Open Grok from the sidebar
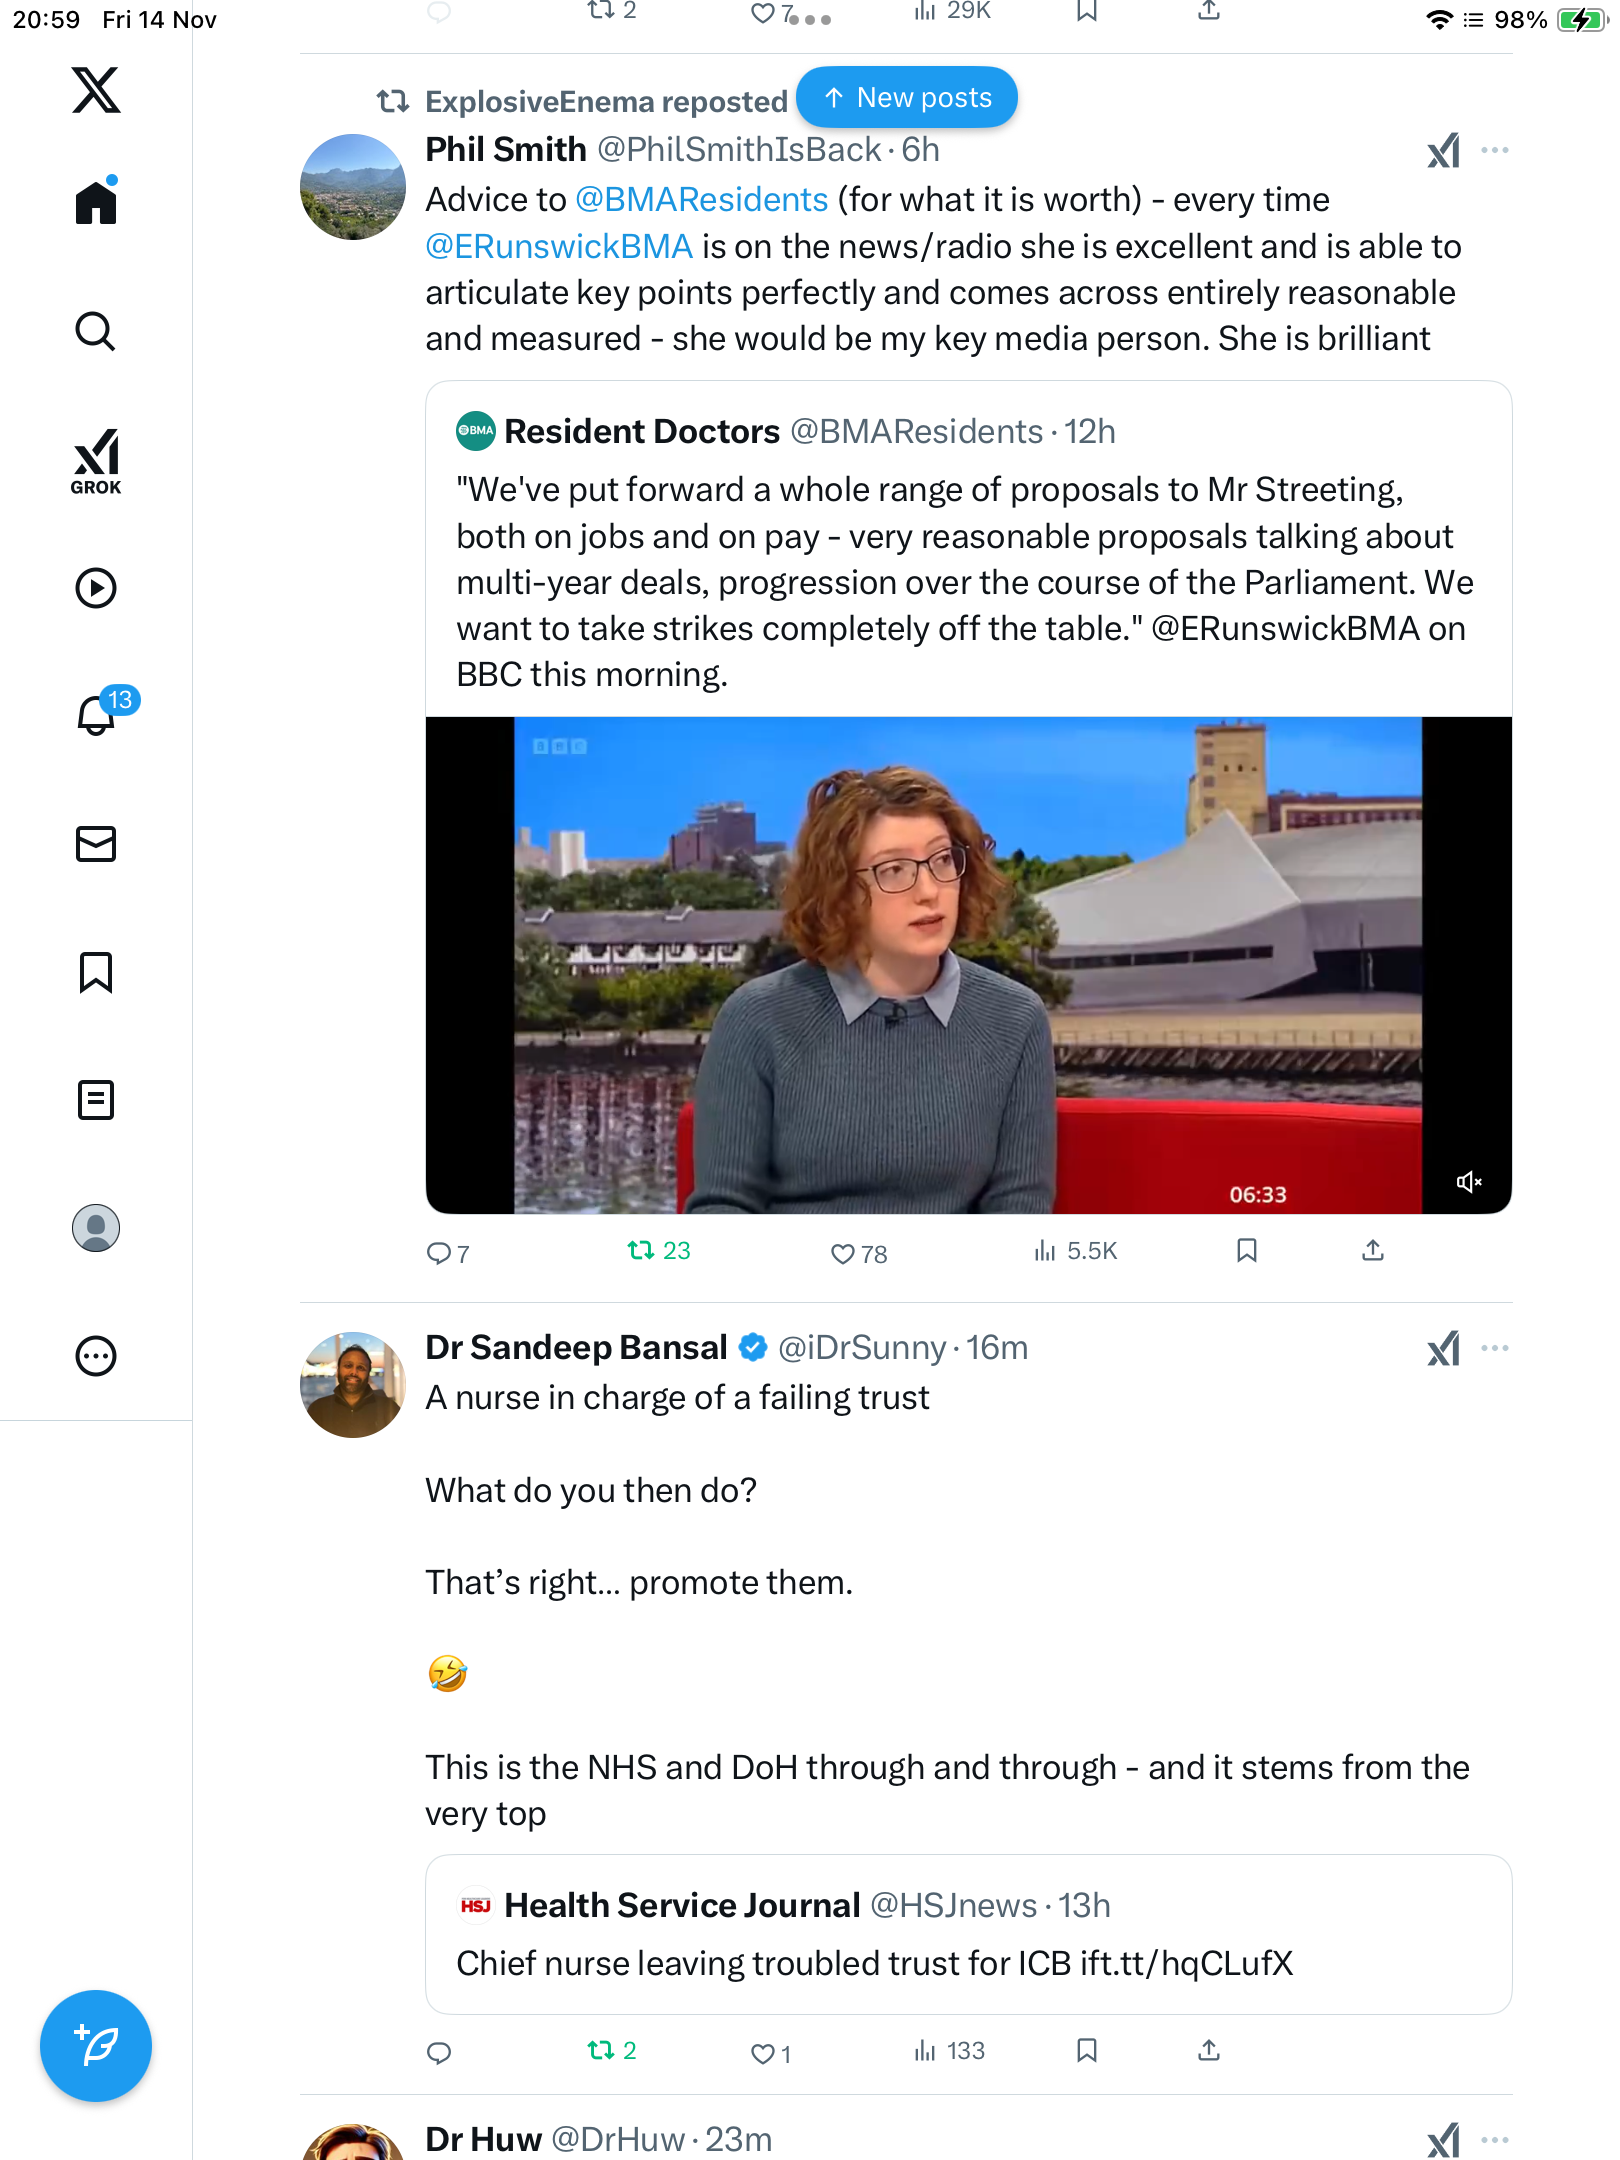The width and height of the screenshot is (1620, 2160). point(96,462)
